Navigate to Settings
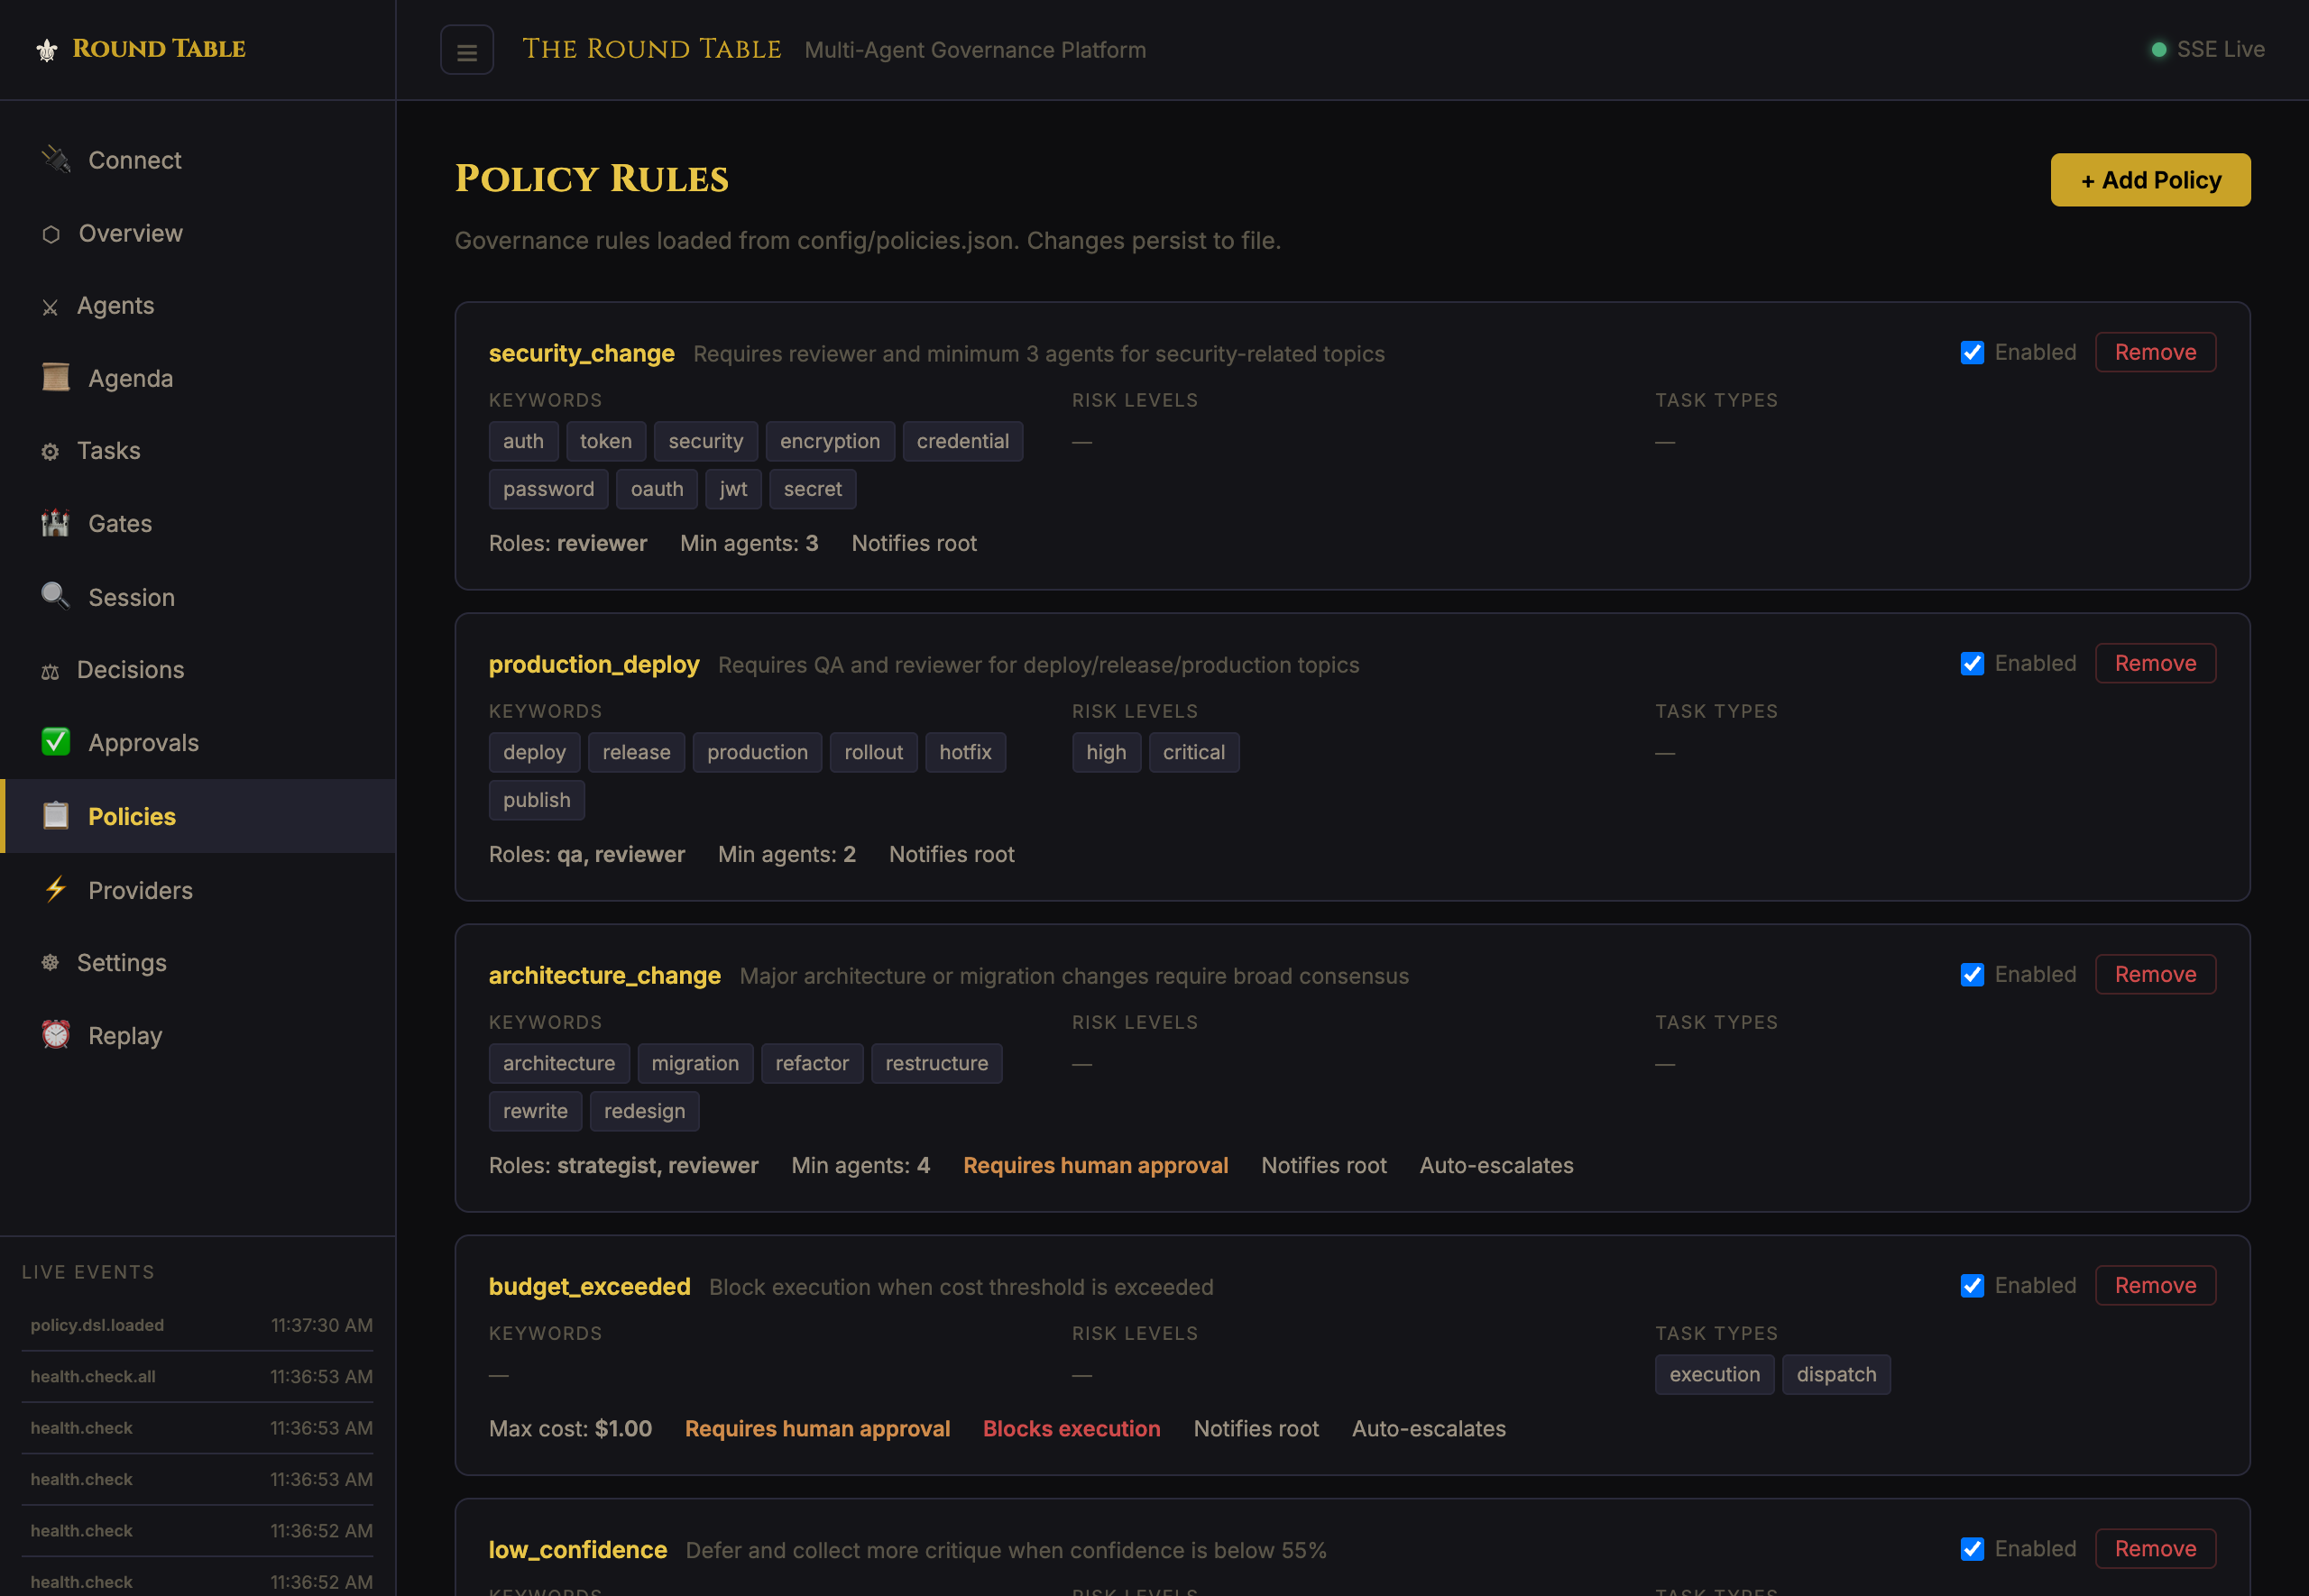 (x=198, y=963)
